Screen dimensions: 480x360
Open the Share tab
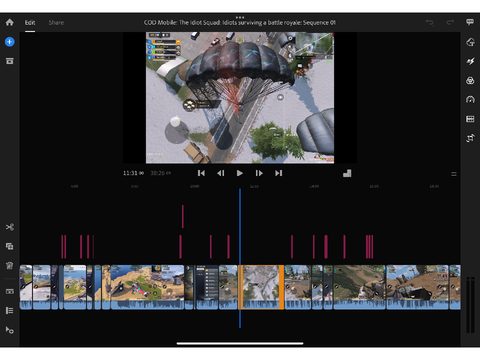[x=56, y=22]
